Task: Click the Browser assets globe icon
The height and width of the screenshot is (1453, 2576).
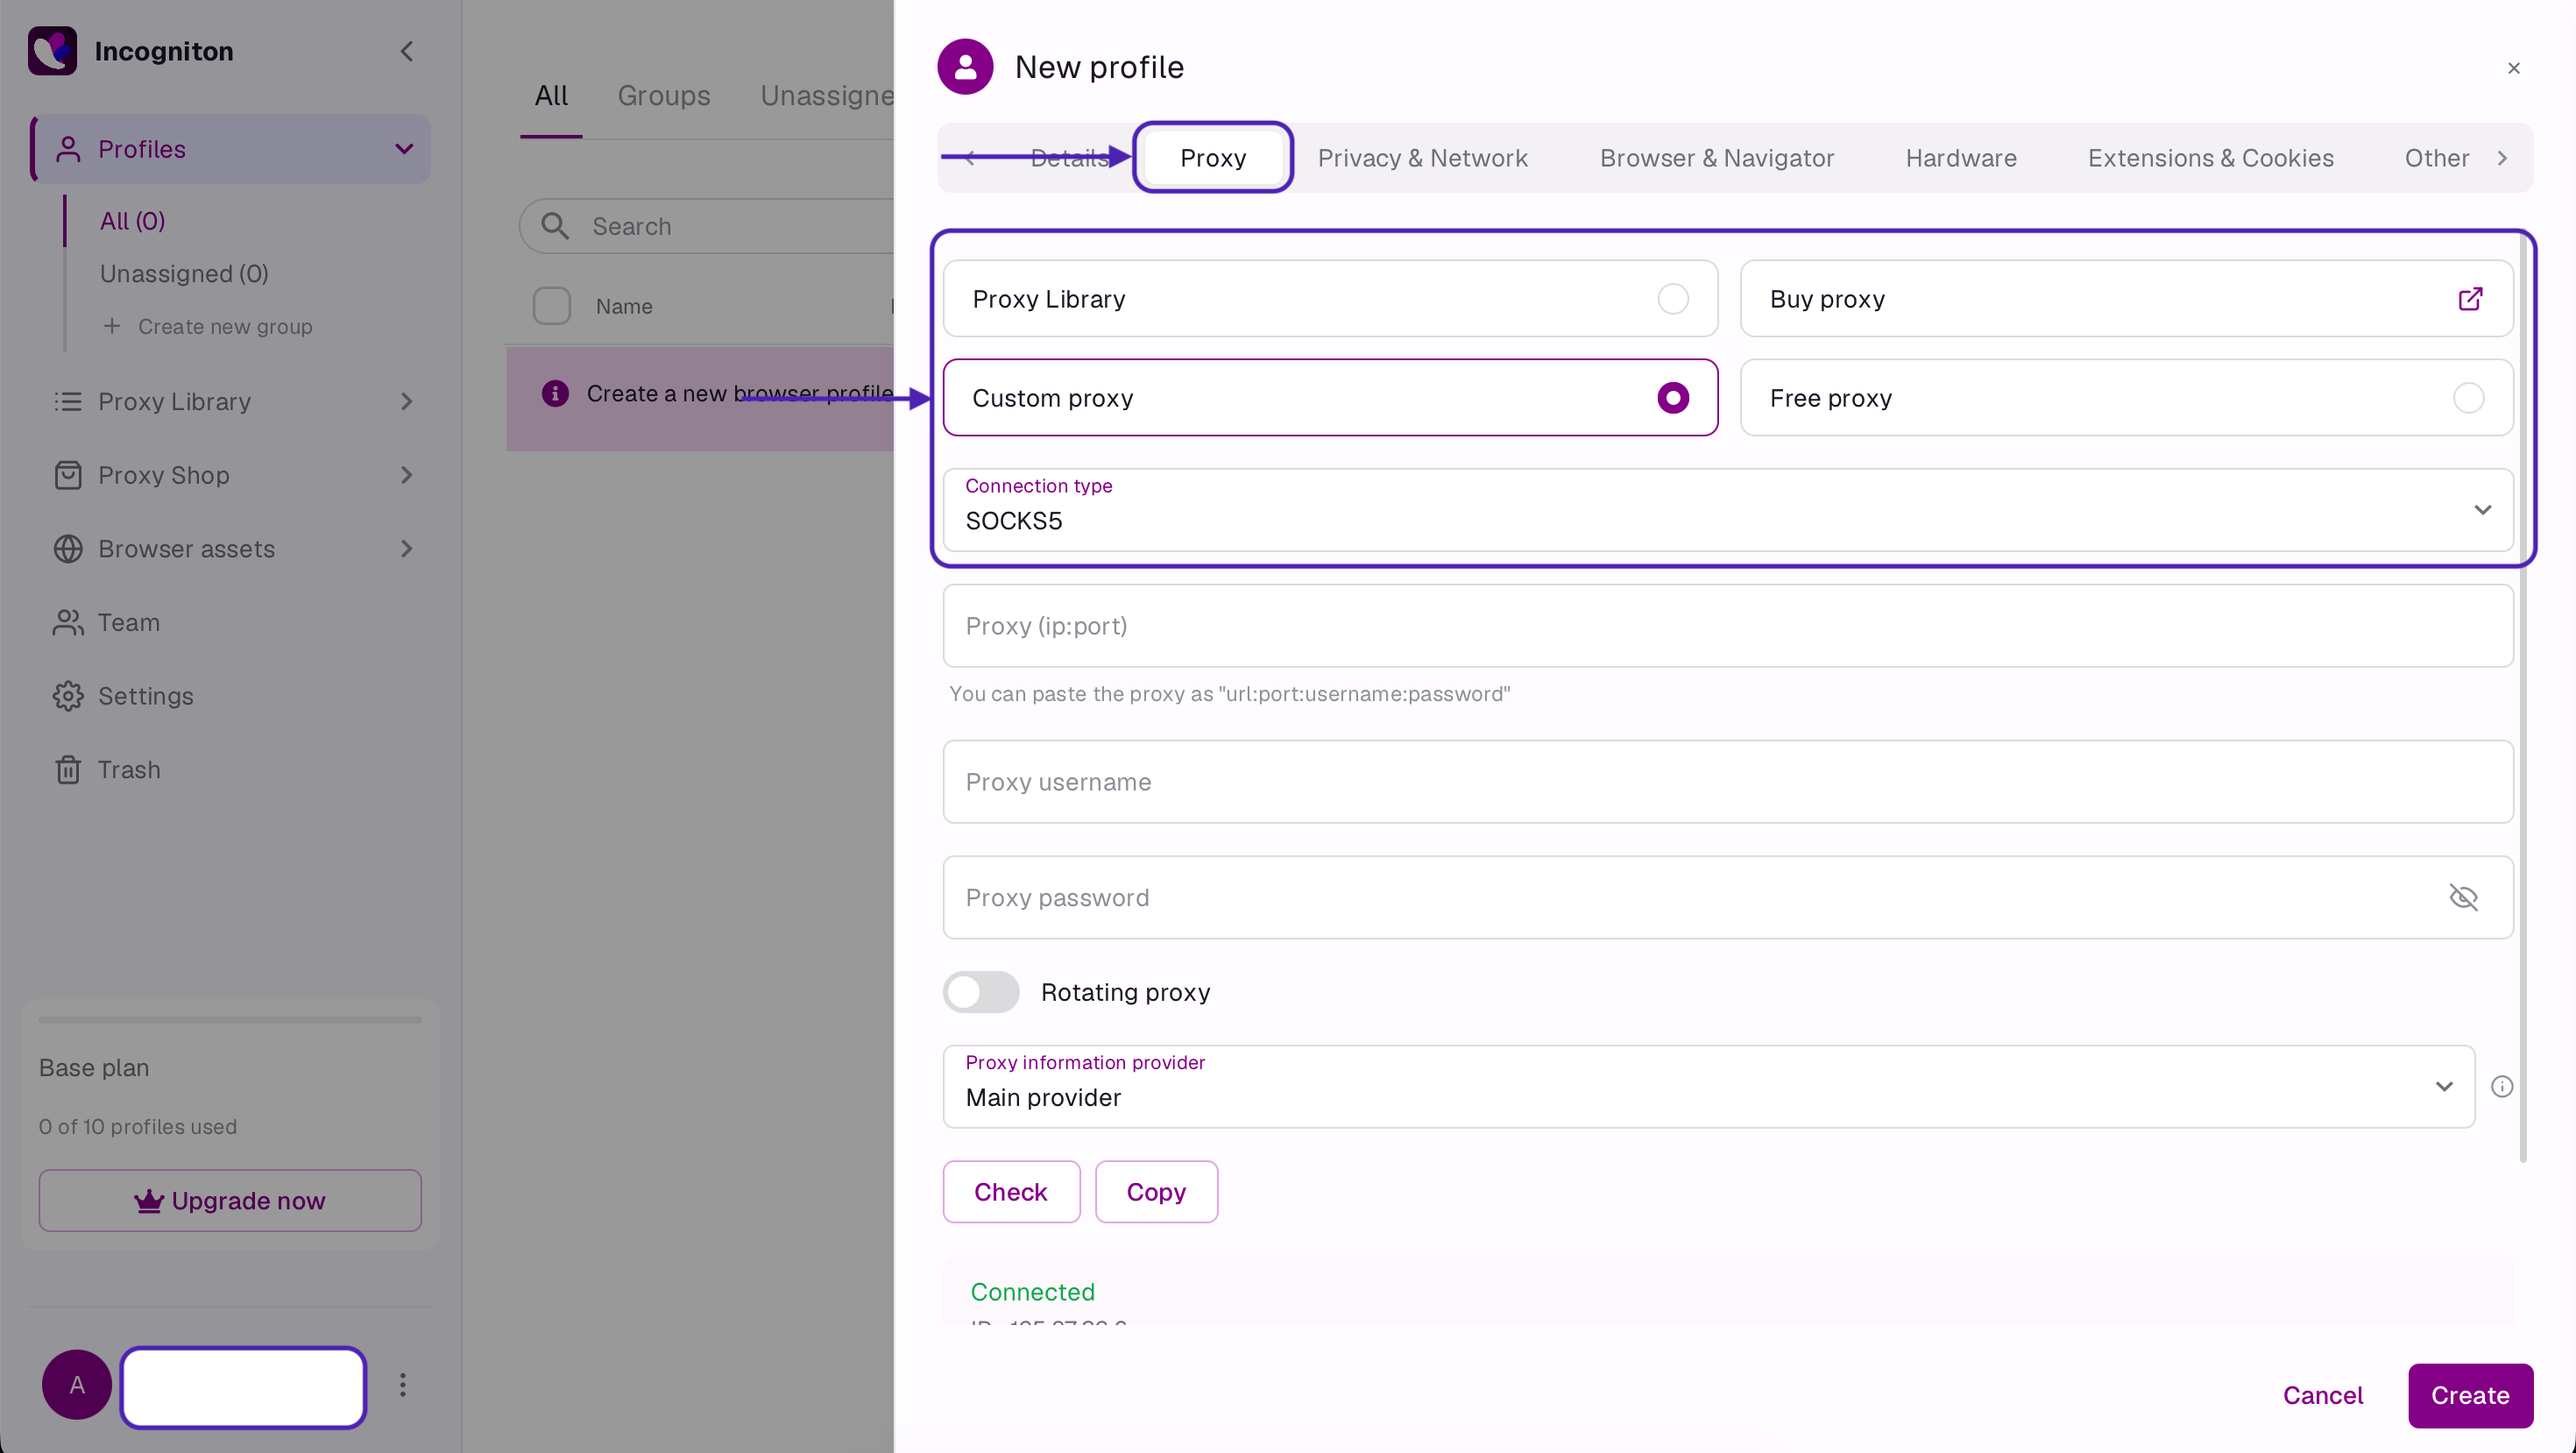Action: 68,549
